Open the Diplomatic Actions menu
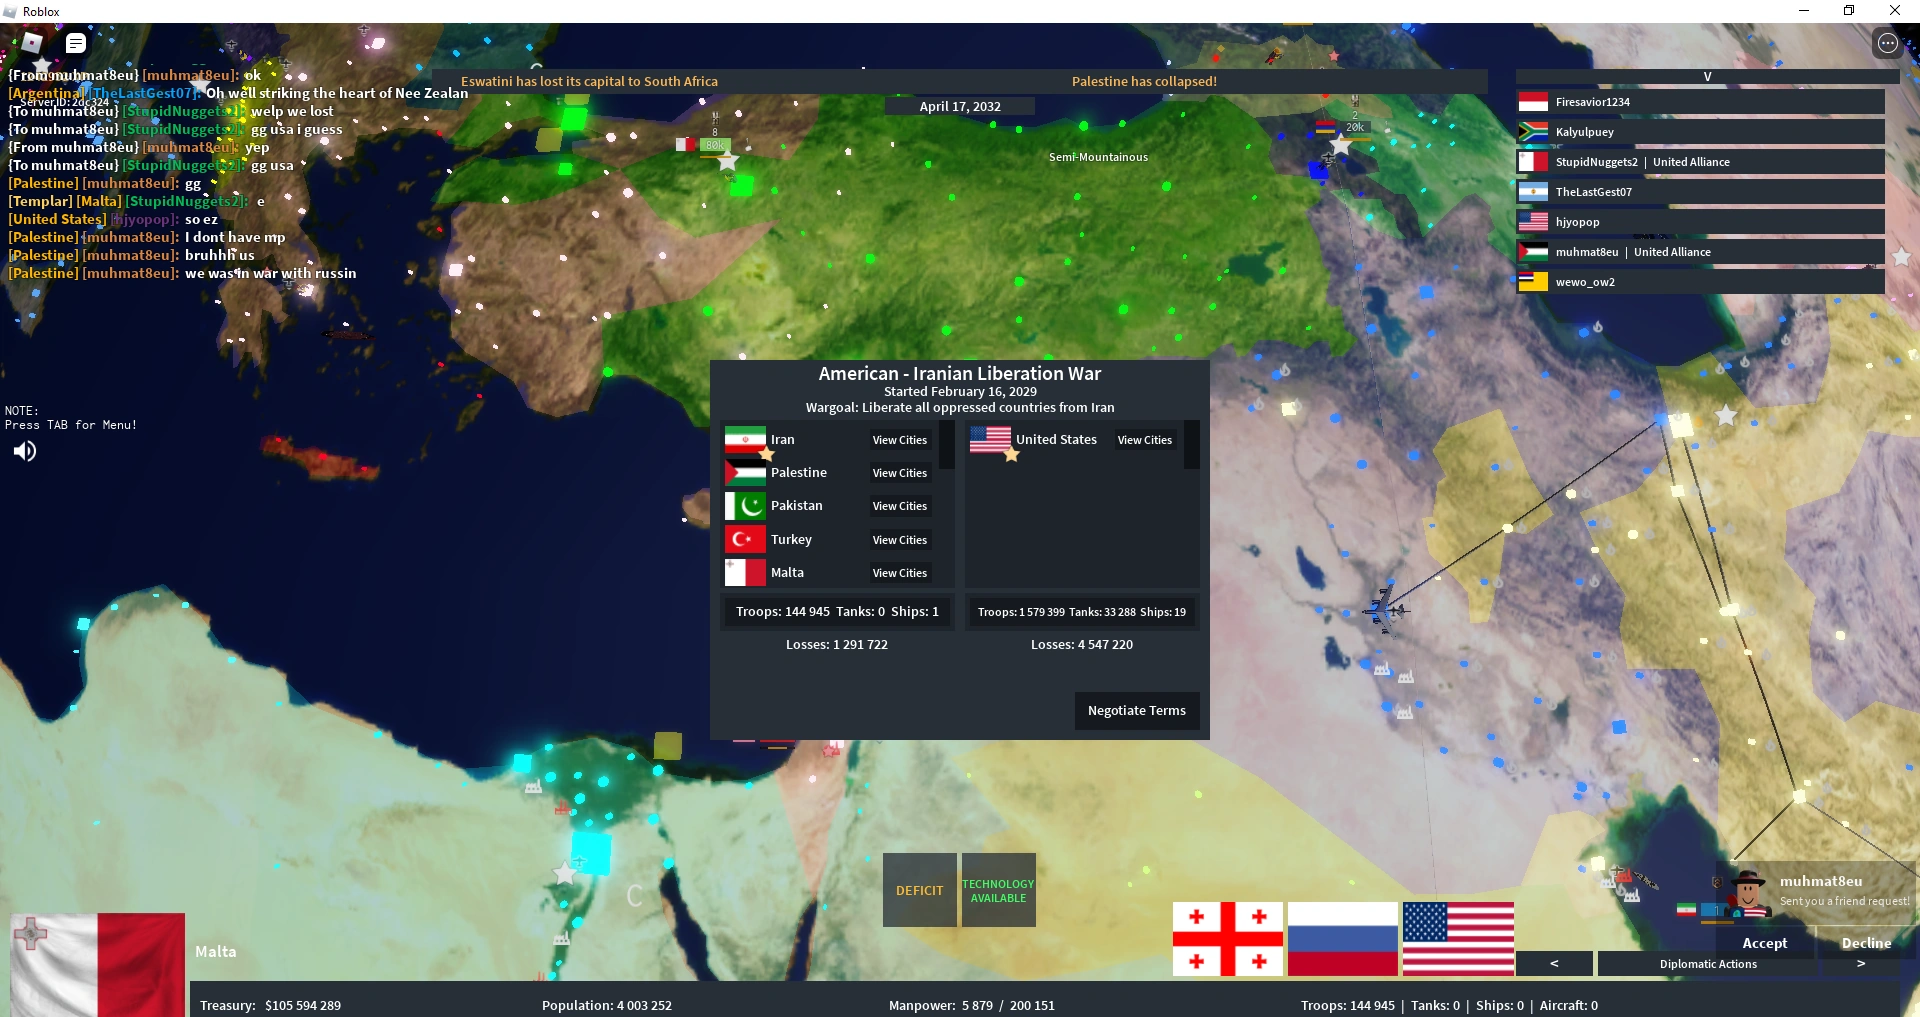 coord(1707,963)
